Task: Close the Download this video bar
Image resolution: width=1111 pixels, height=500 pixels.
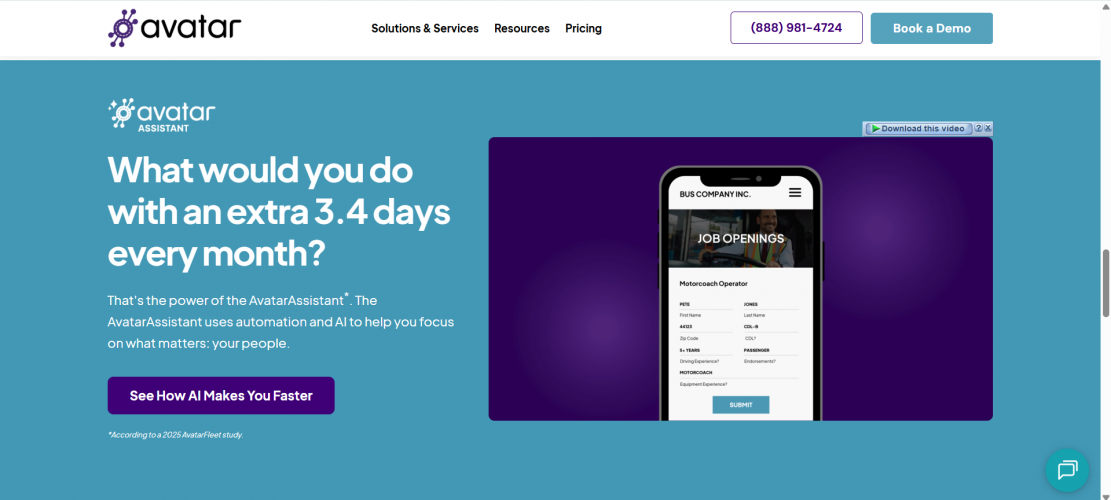Action: pyautogui.click(x=988, y=129)
